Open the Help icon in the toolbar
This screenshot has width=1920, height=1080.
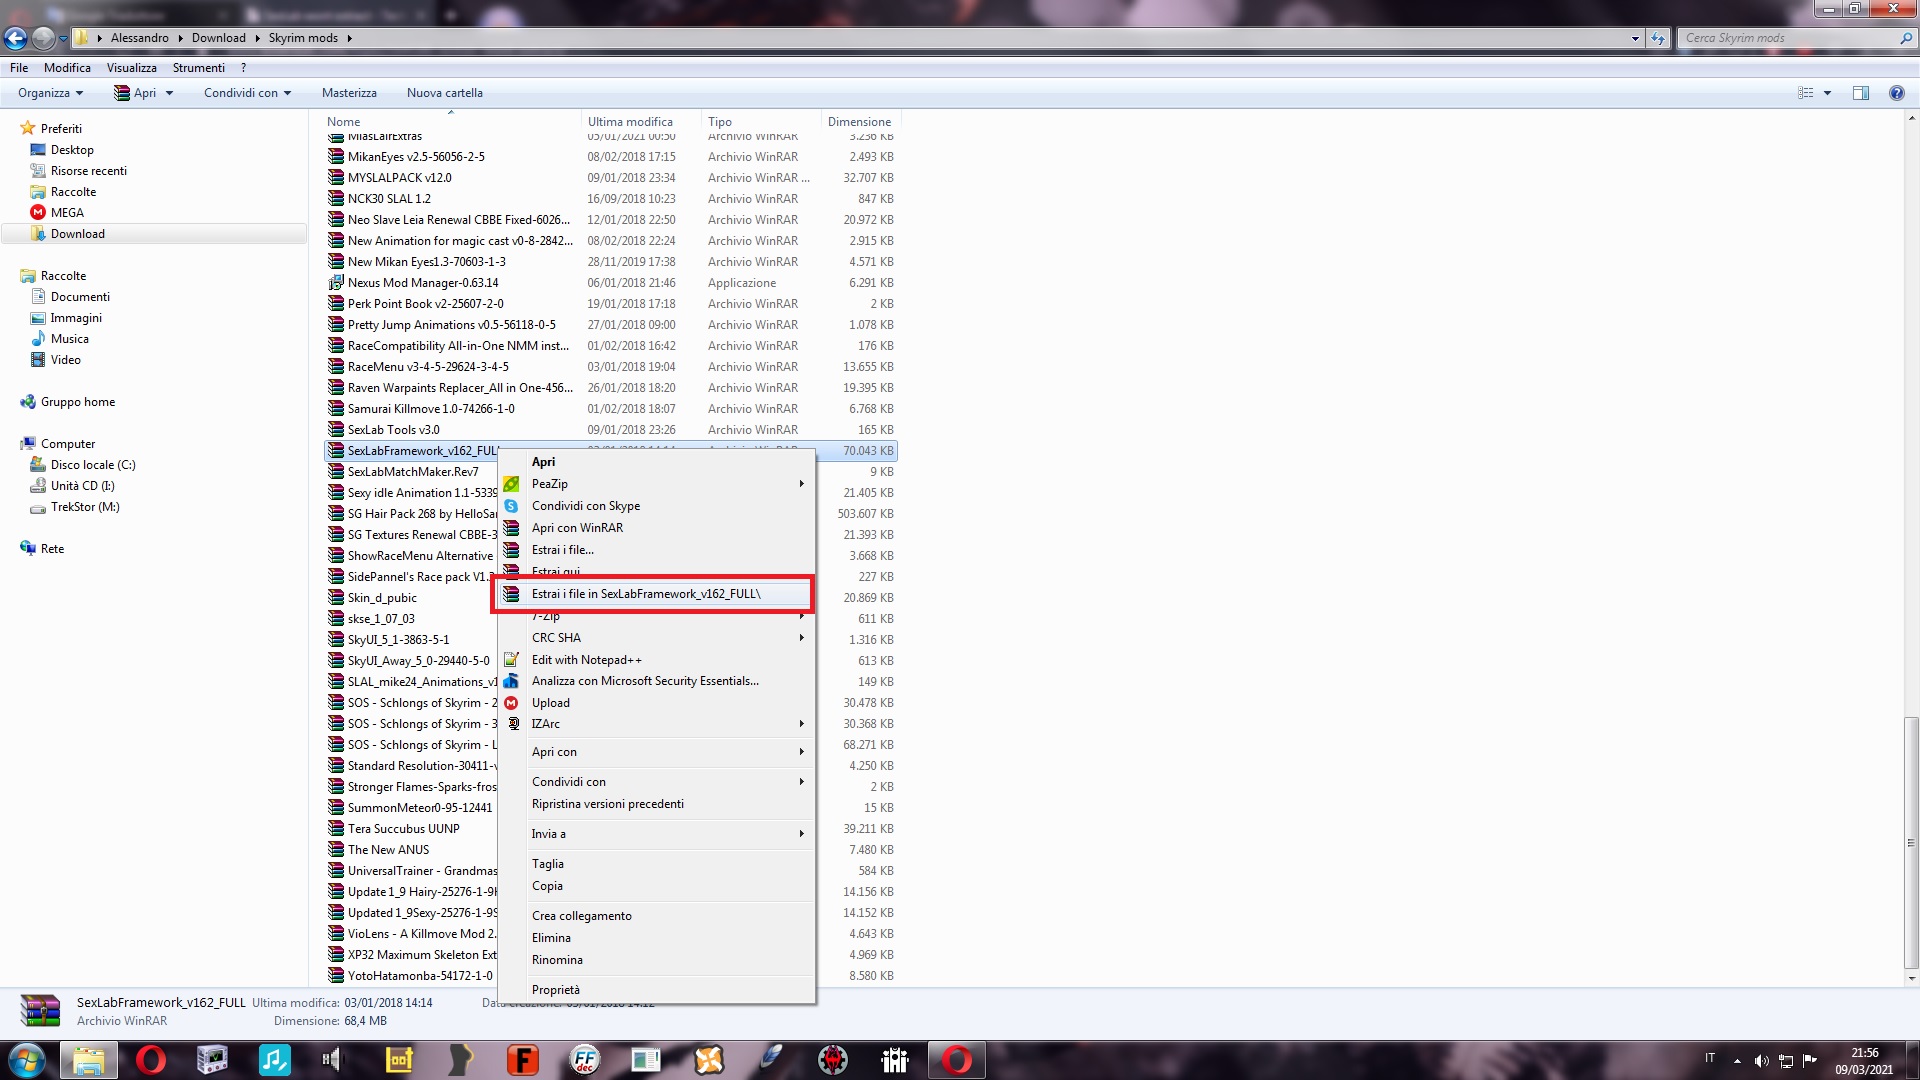(1896, 93)
